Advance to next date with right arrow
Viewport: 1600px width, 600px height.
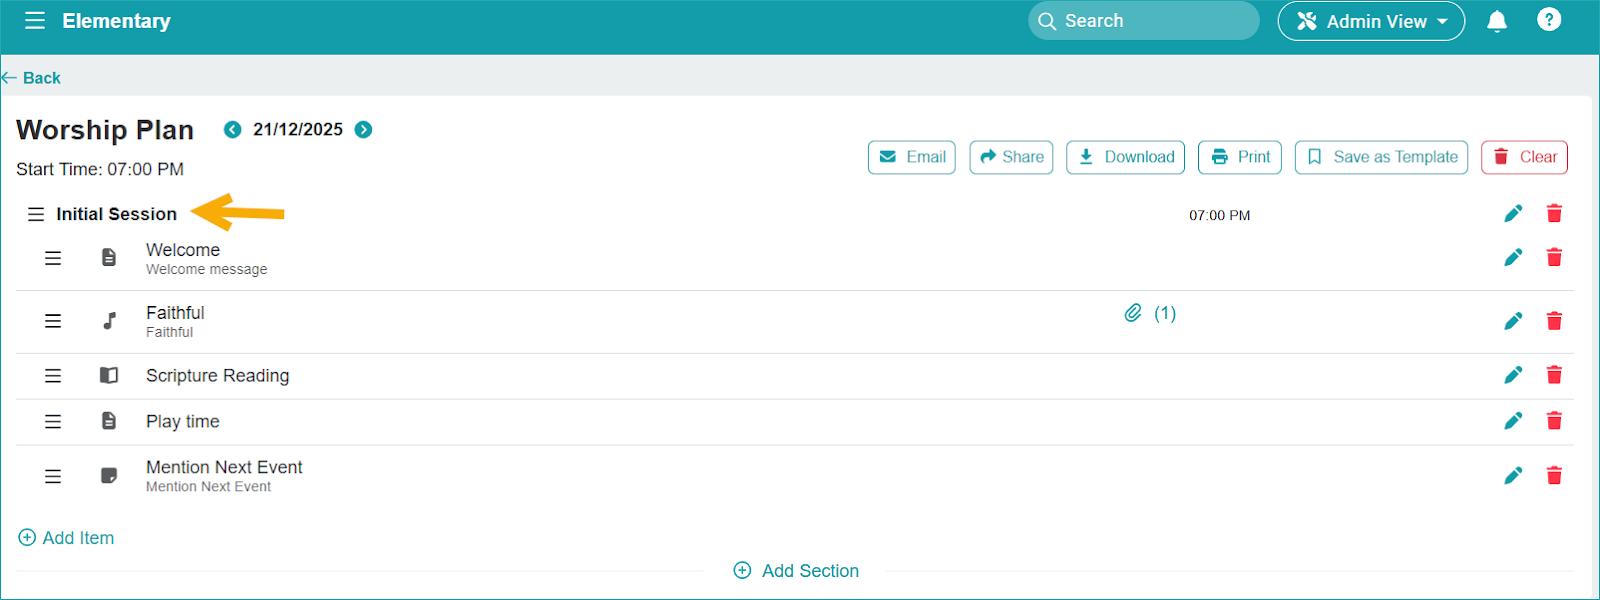pos(364,130)
